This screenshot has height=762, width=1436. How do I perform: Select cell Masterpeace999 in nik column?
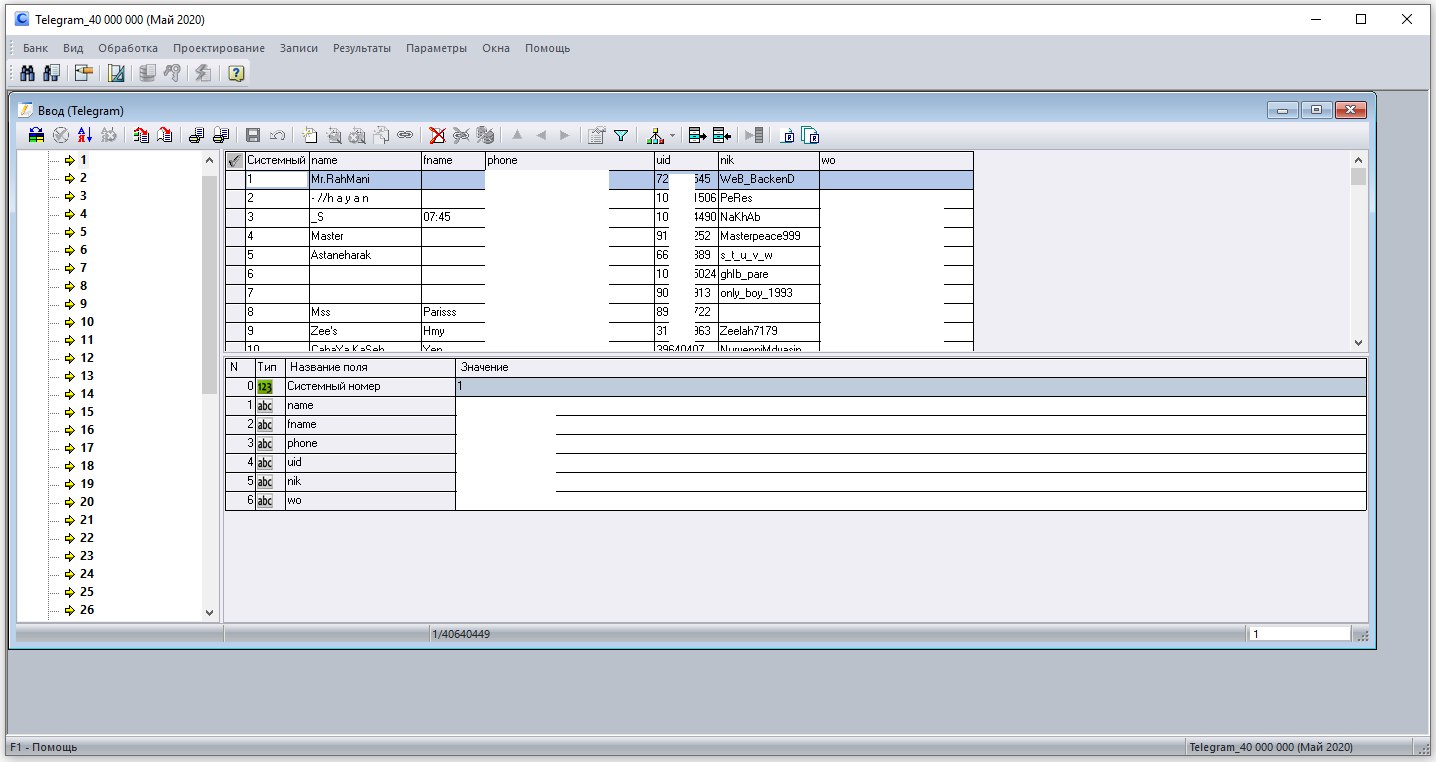click(x=768, y=237)
